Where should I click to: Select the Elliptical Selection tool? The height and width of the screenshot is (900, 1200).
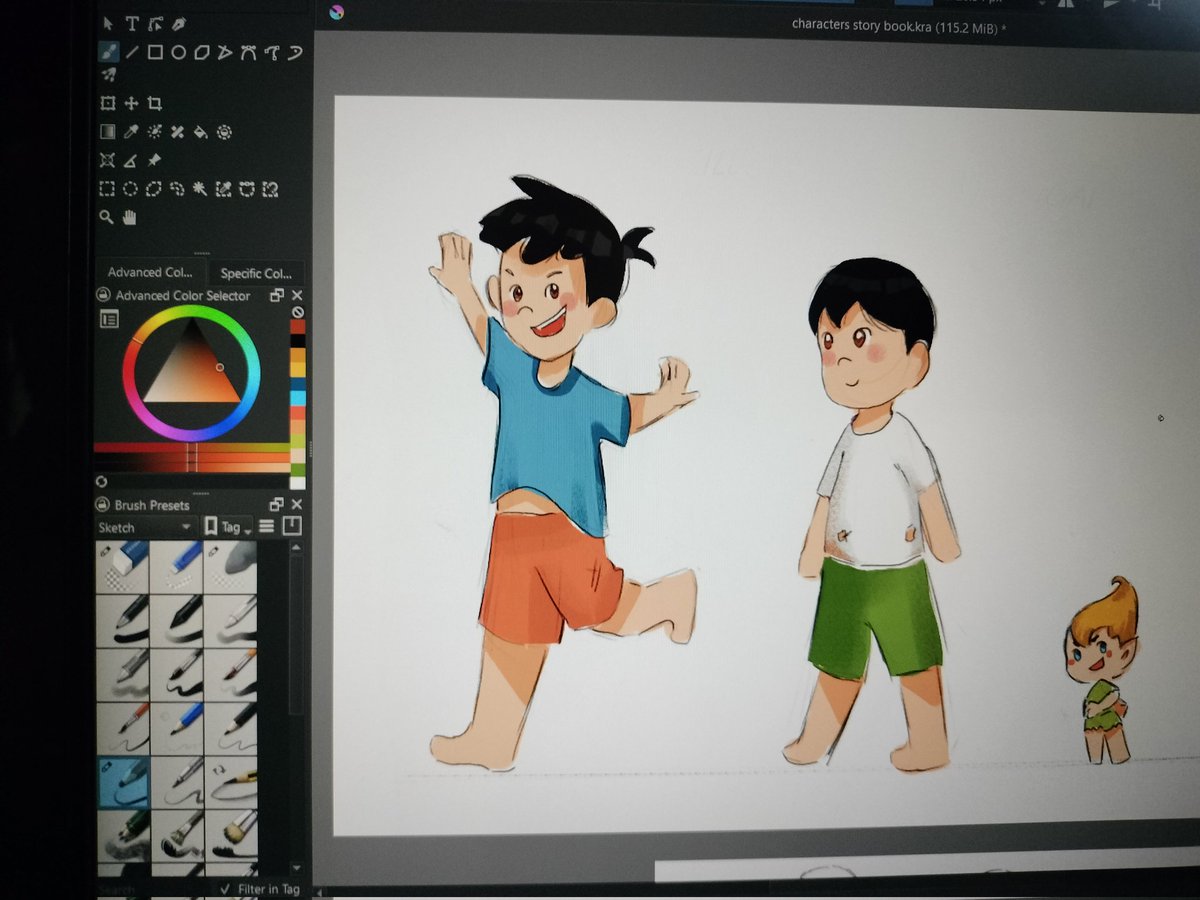[131, 188]
